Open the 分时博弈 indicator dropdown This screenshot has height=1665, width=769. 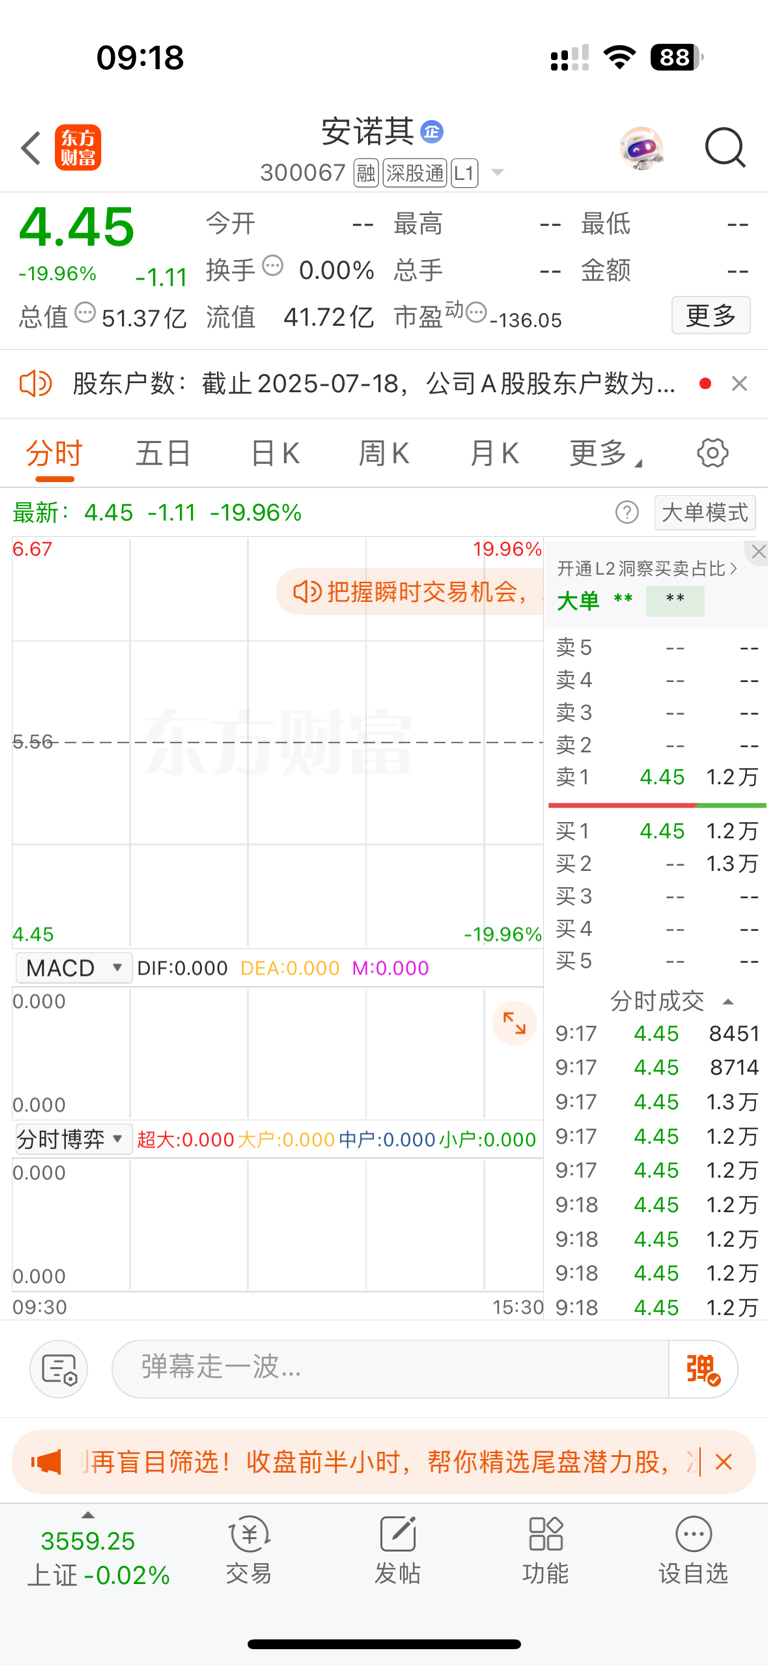tap(74, 1139)
